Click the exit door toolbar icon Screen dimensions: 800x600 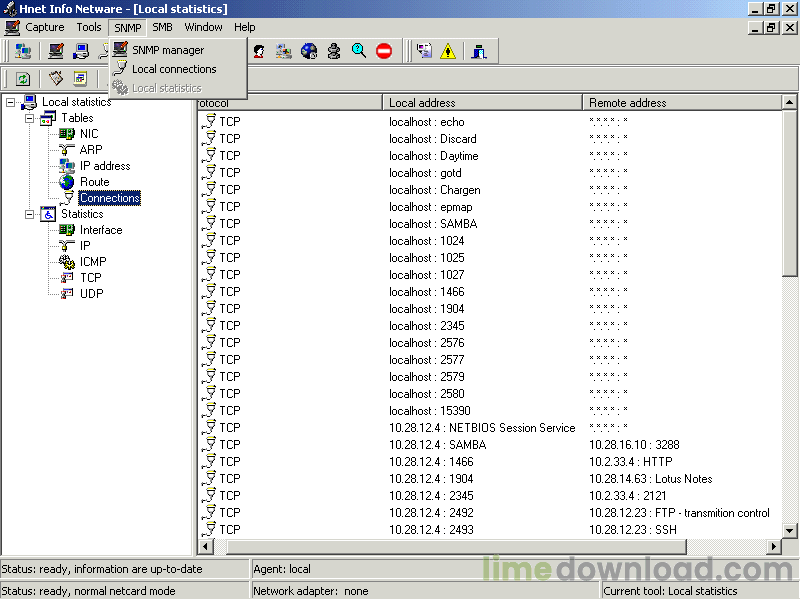(x=479, y=51)
